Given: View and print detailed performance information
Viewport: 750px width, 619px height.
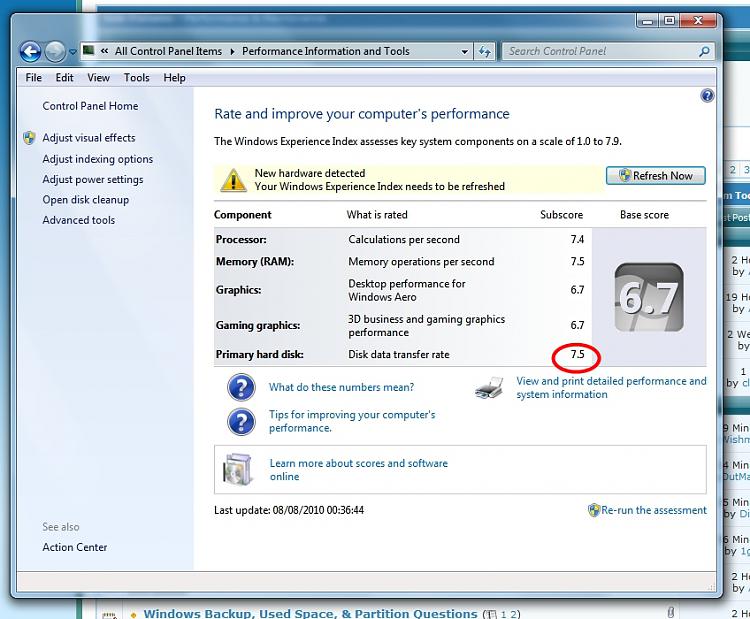Looking at the screenshot, I should pos(611,387).
